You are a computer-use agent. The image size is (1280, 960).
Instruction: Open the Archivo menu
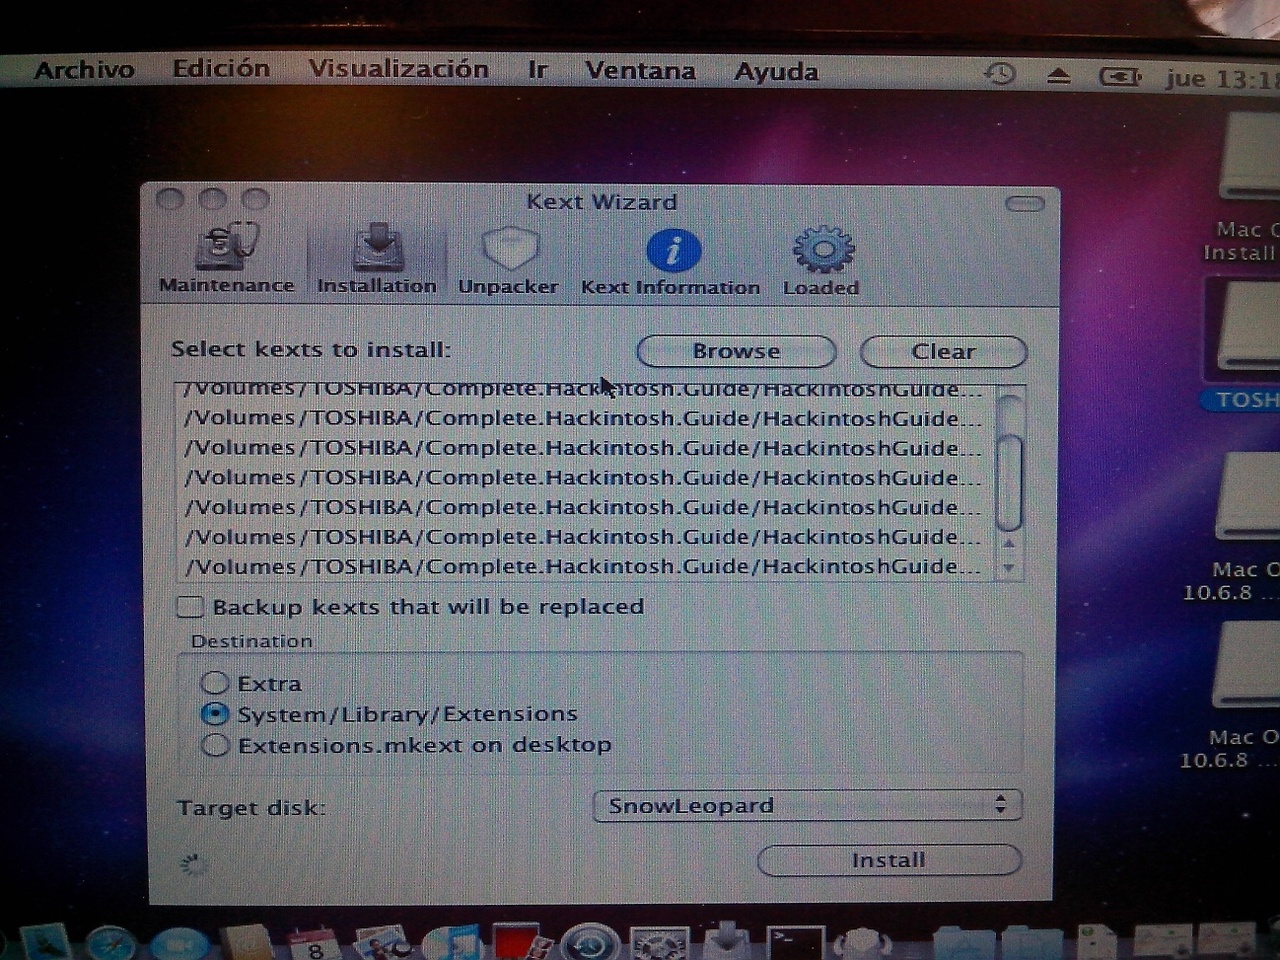[x=84, y=69]
